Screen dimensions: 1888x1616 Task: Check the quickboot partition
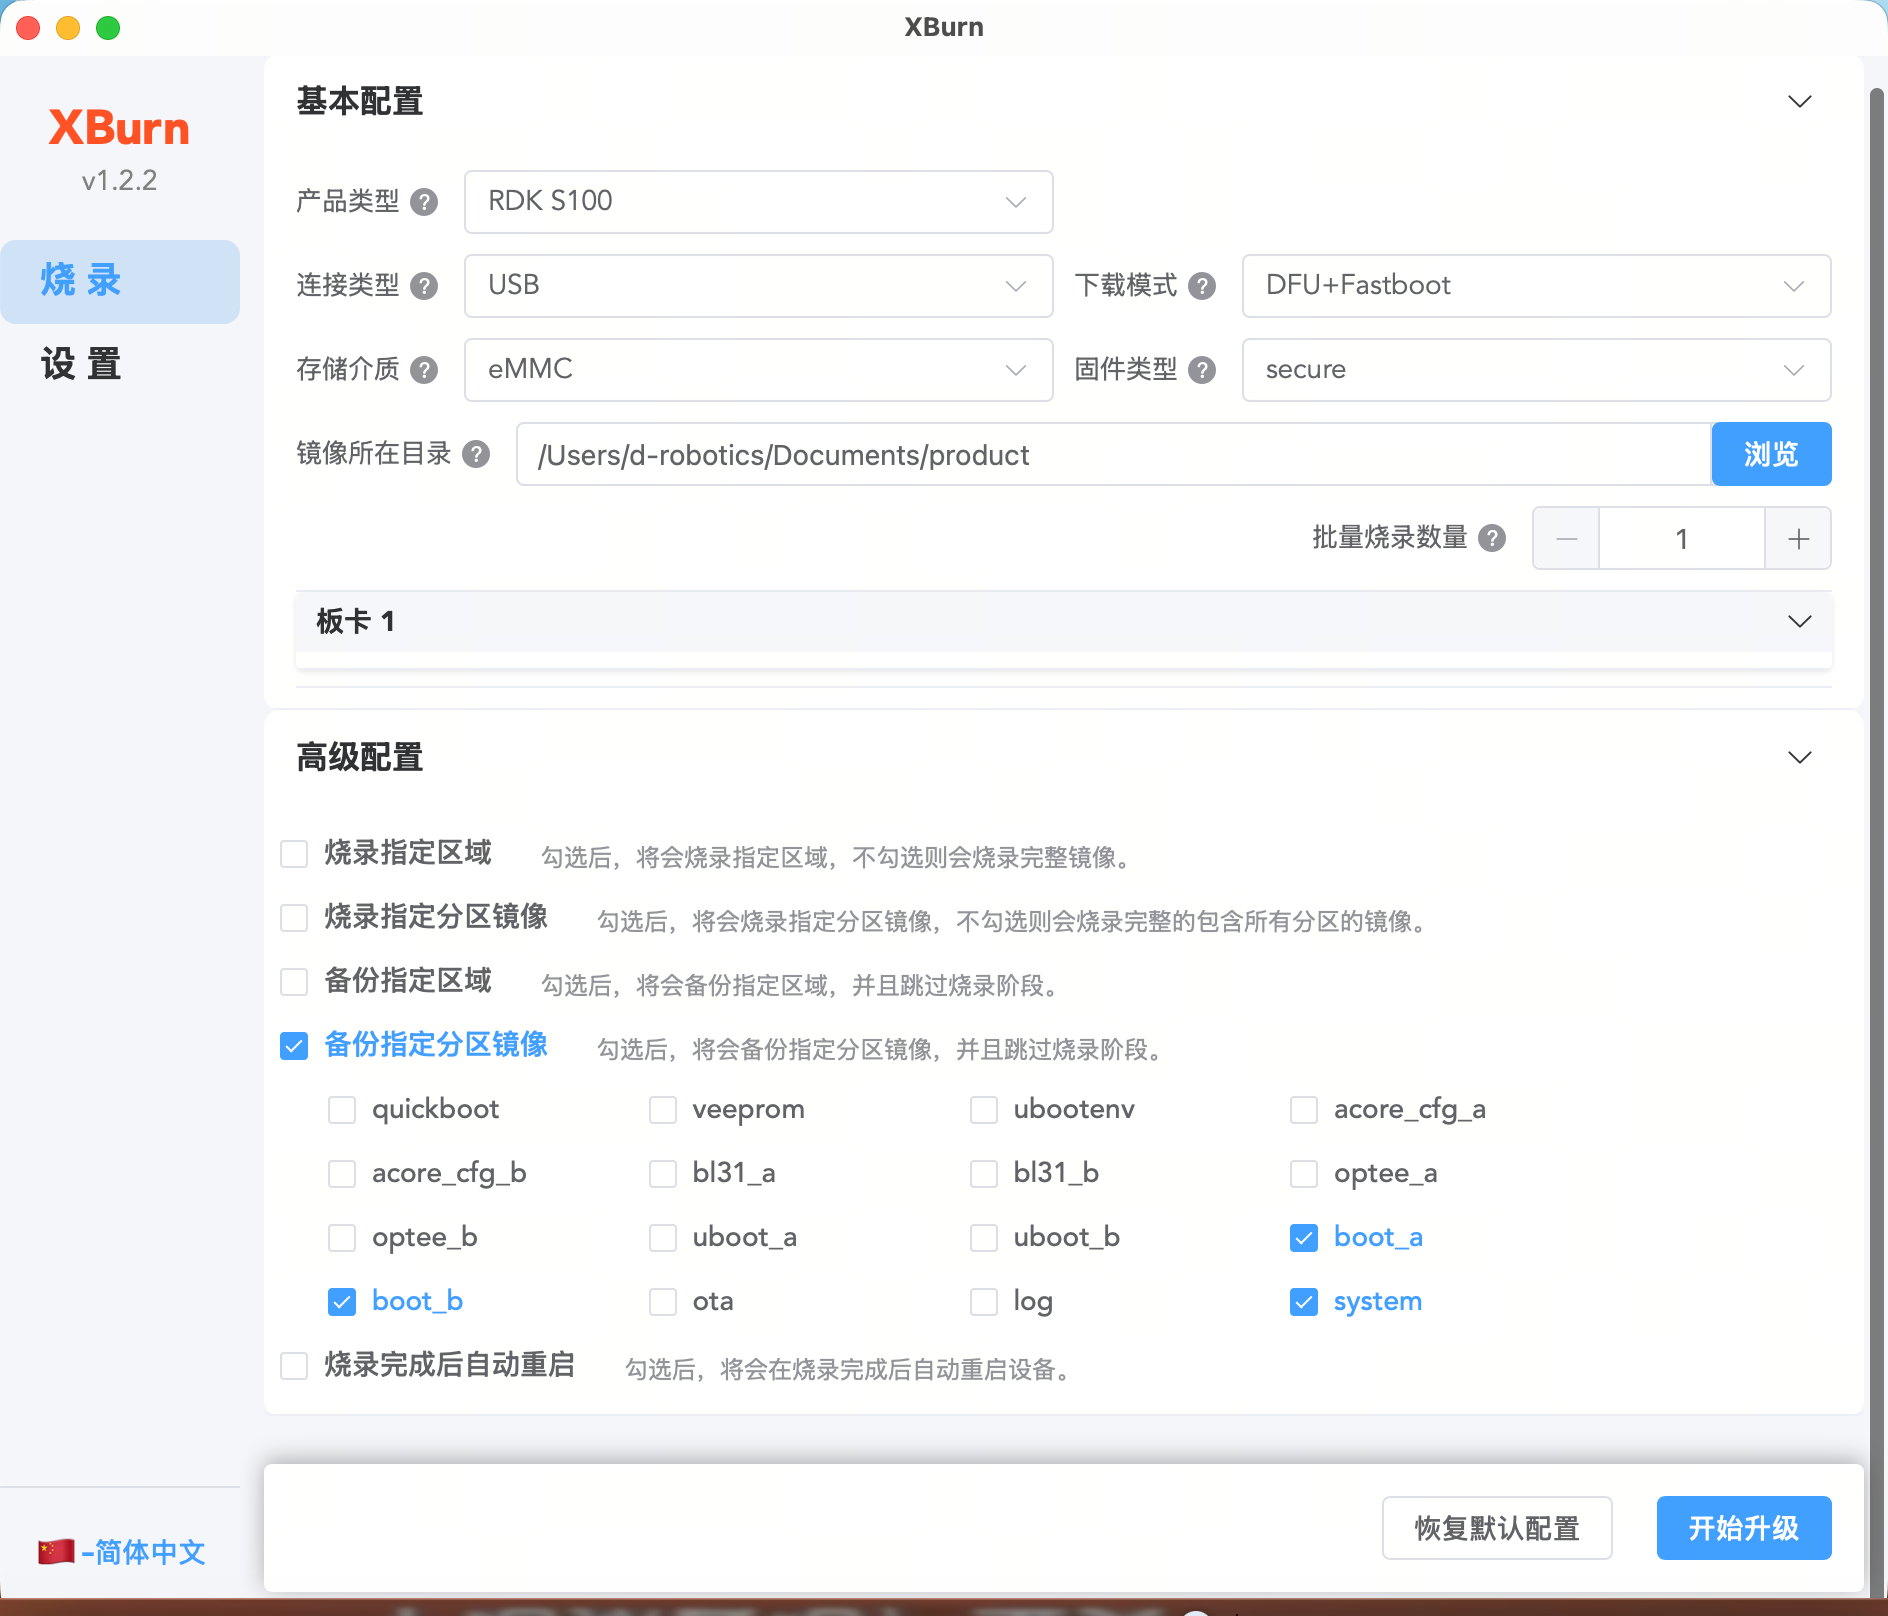tap(342, 1110)
